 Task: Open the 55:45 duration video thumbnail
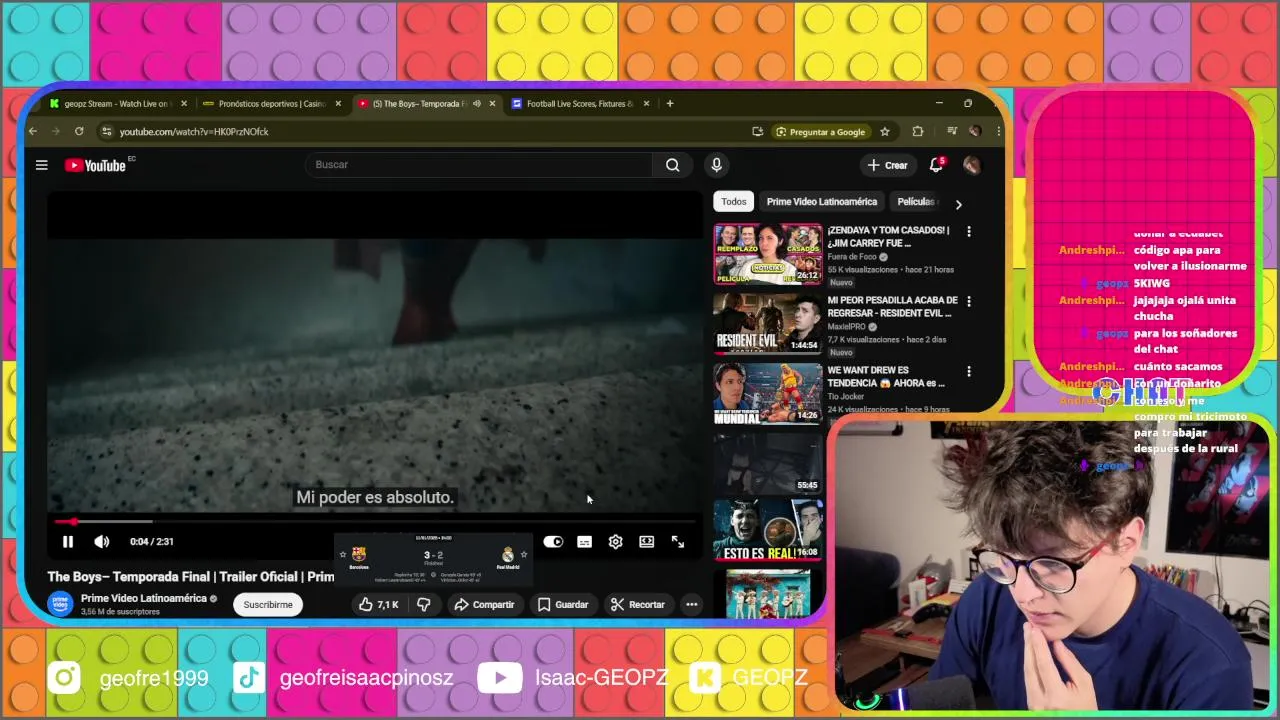coord(768,462)
